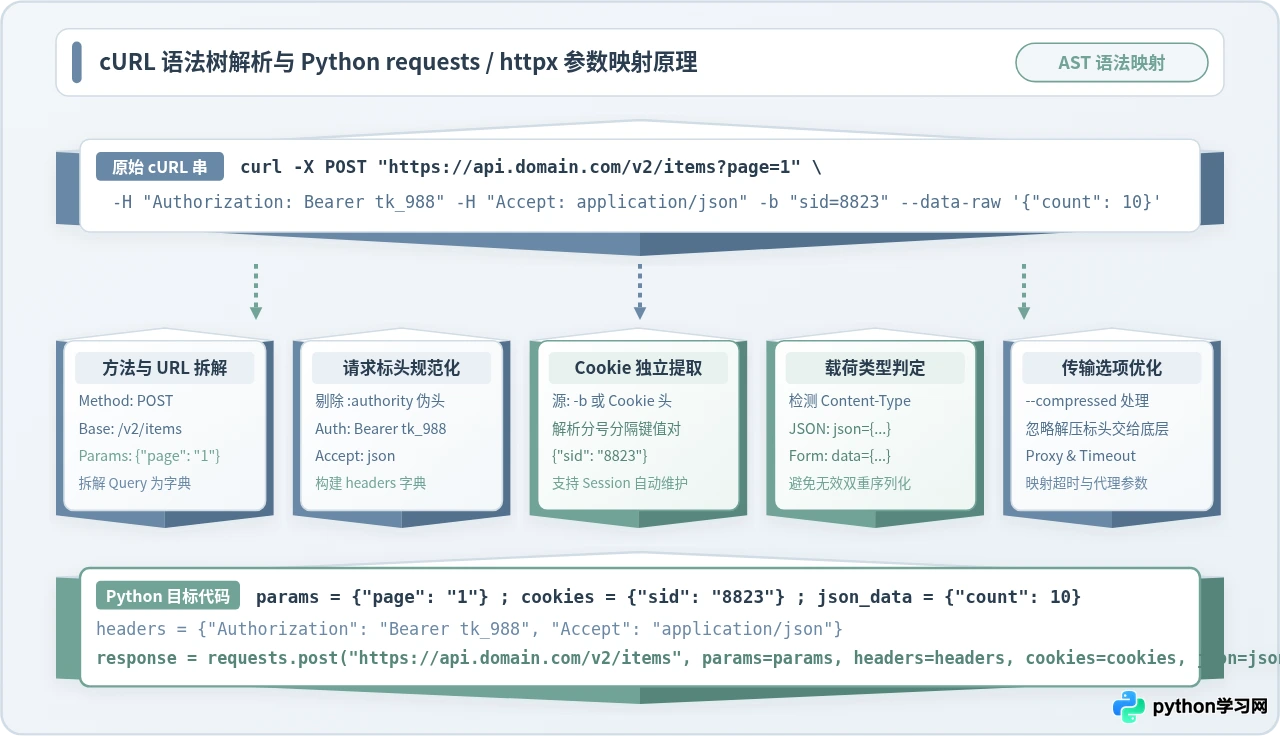Click the "源: -b 或 Cookie 头" line
Image resolution: width=1280 pixels, height=736 pixels.
(612, 401)
